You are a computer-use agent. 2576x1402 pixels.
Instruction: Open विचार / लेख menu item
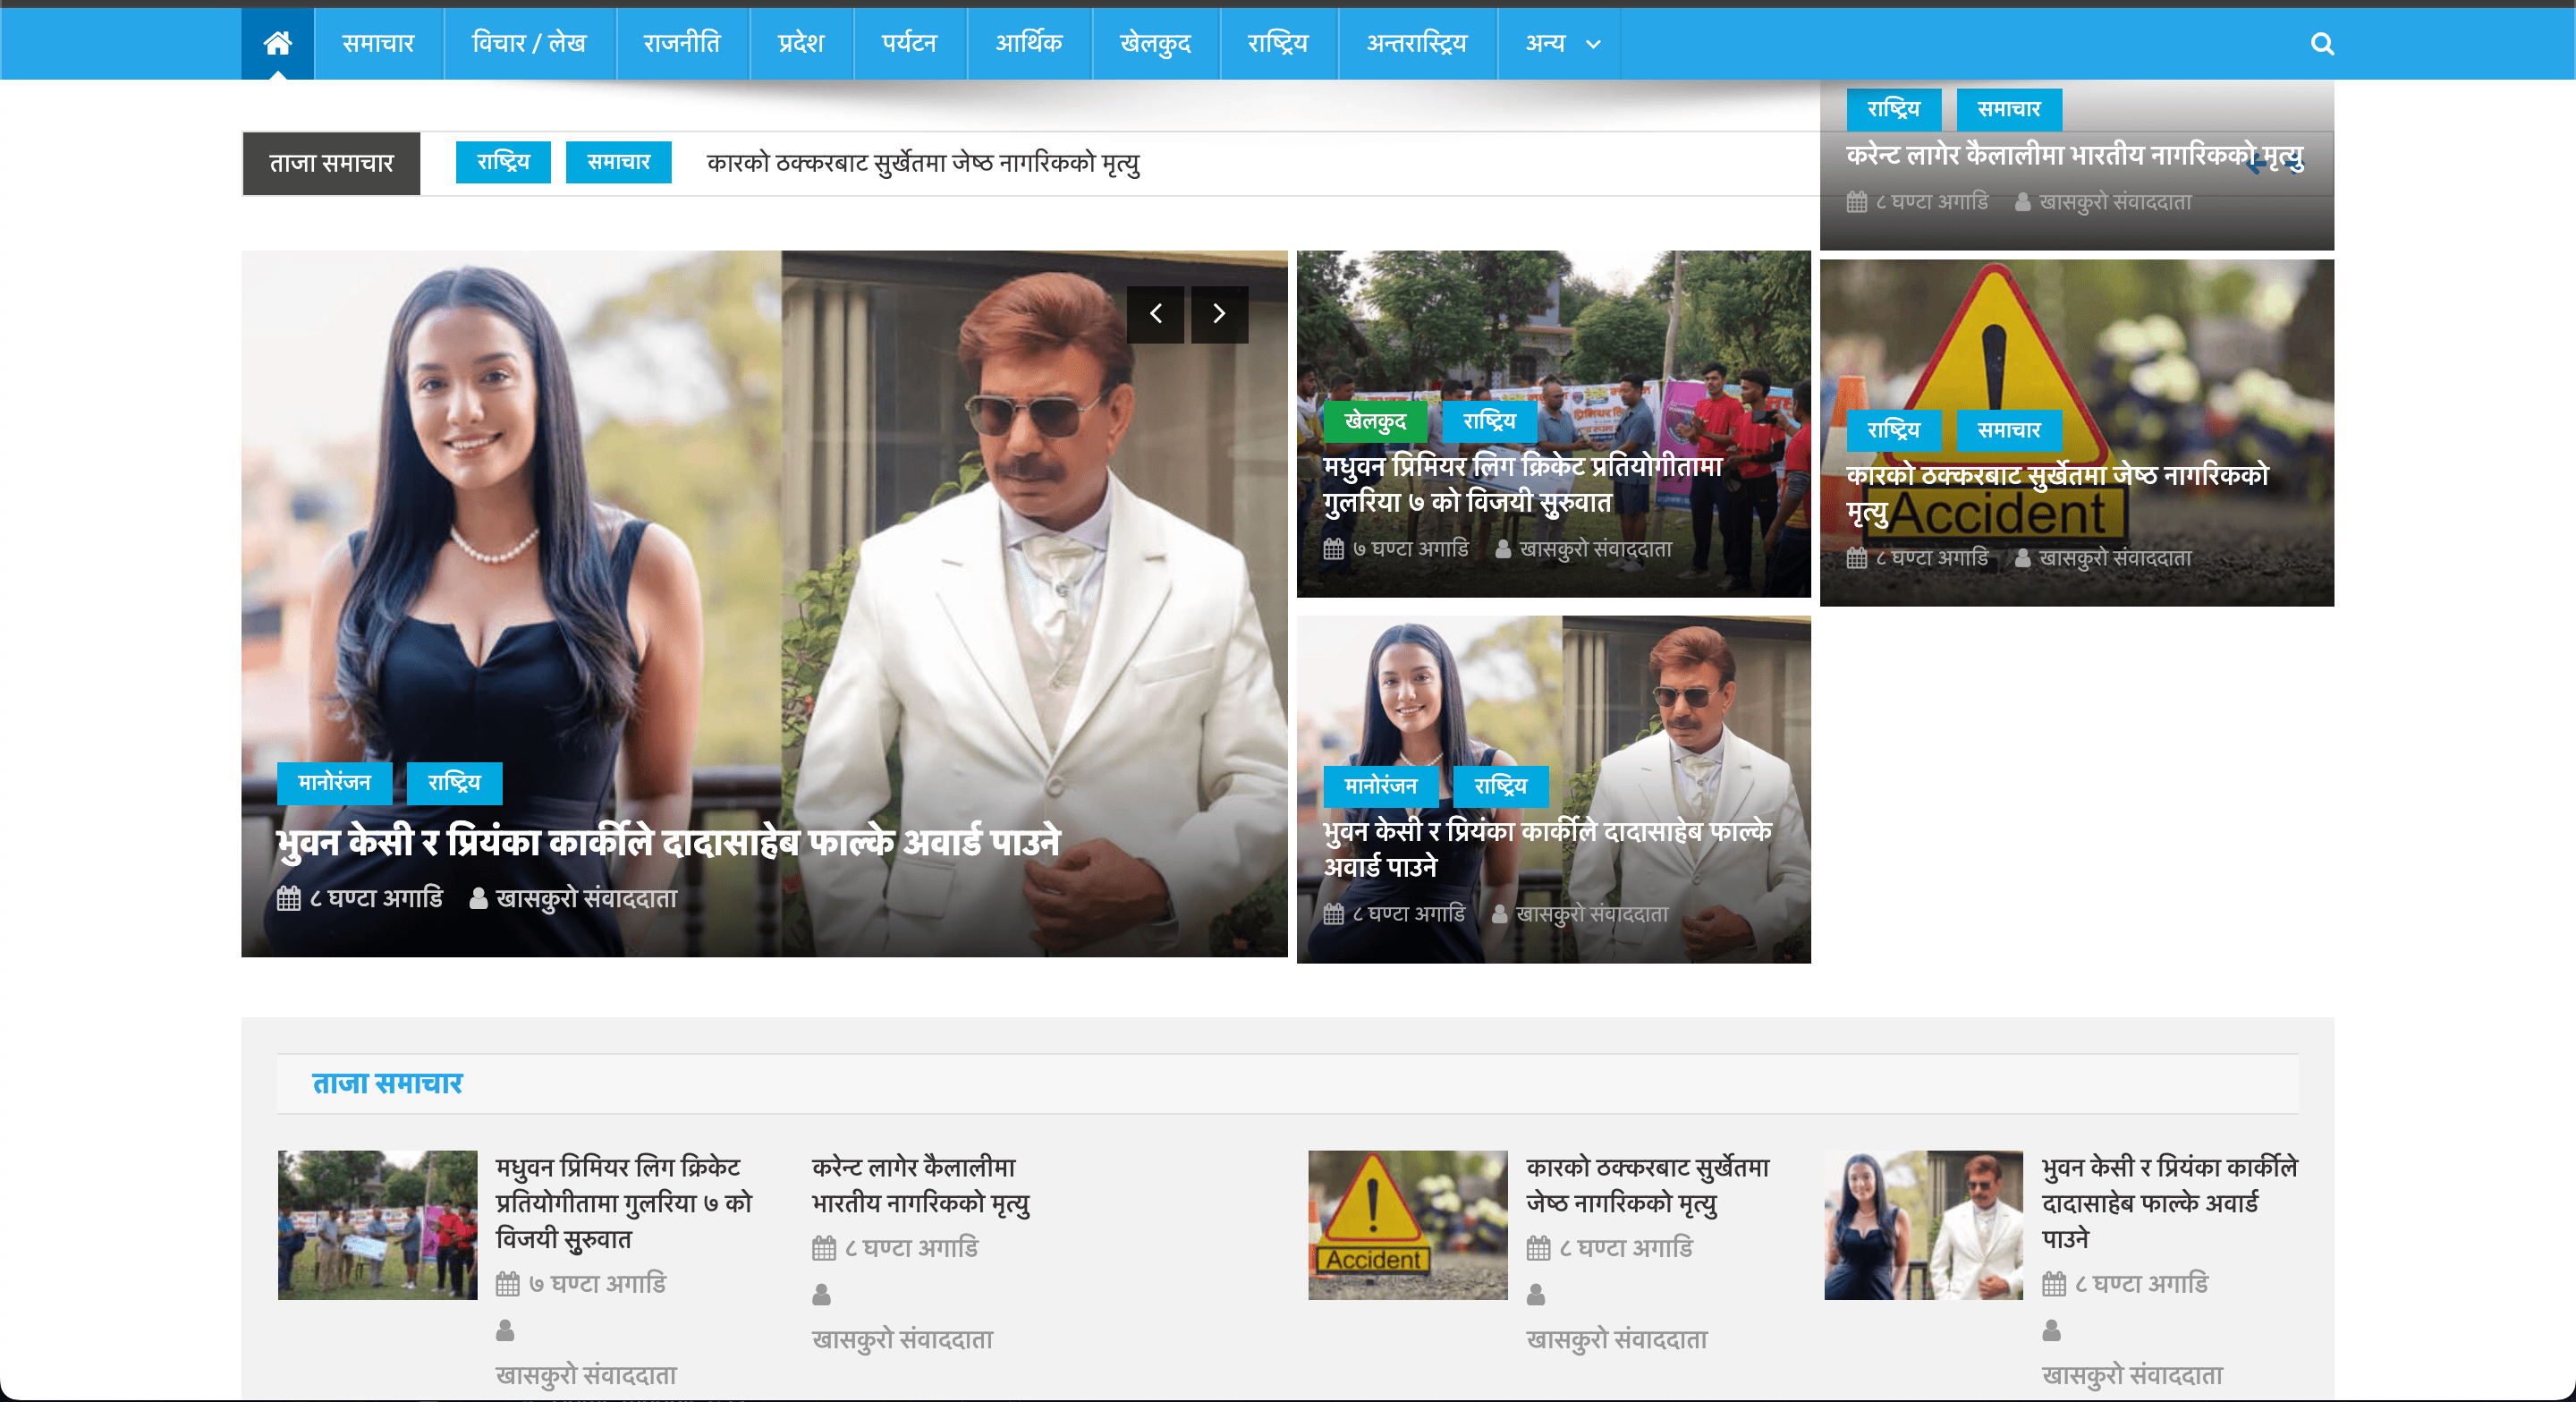[529, 44]
